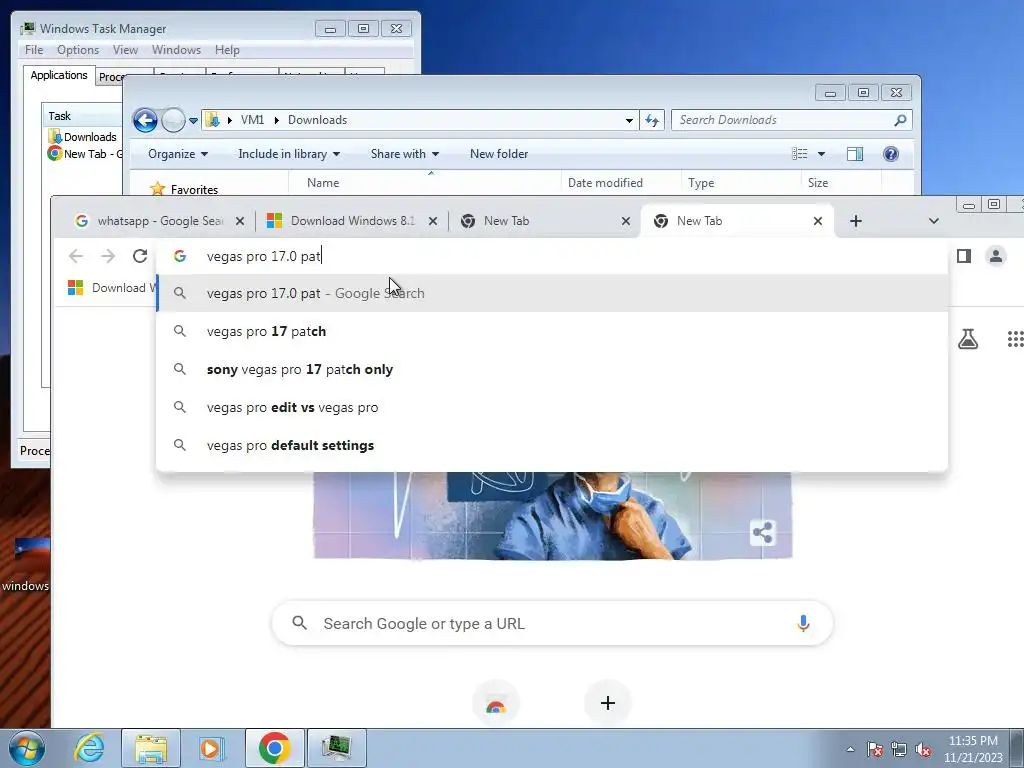Sort by Date modified column
Image resolution: width=1024 pixels, height=768 pixels.
click(x=620, y=183)
